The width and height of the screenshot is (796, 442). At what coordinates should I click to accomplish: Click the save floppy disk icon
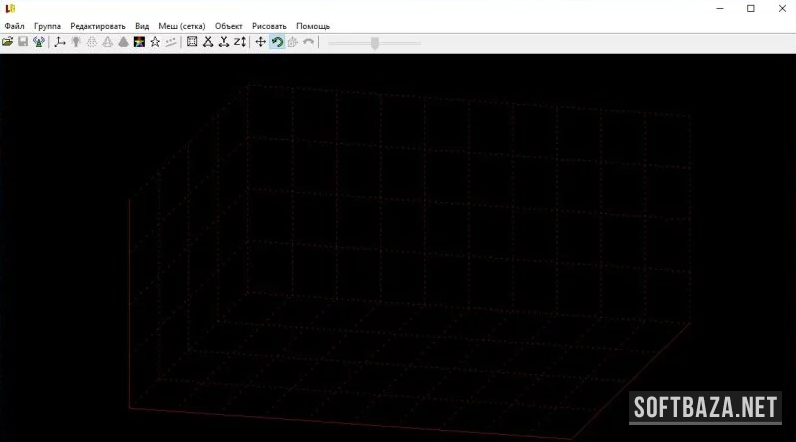pyautogui.click(x=23, y=42)
